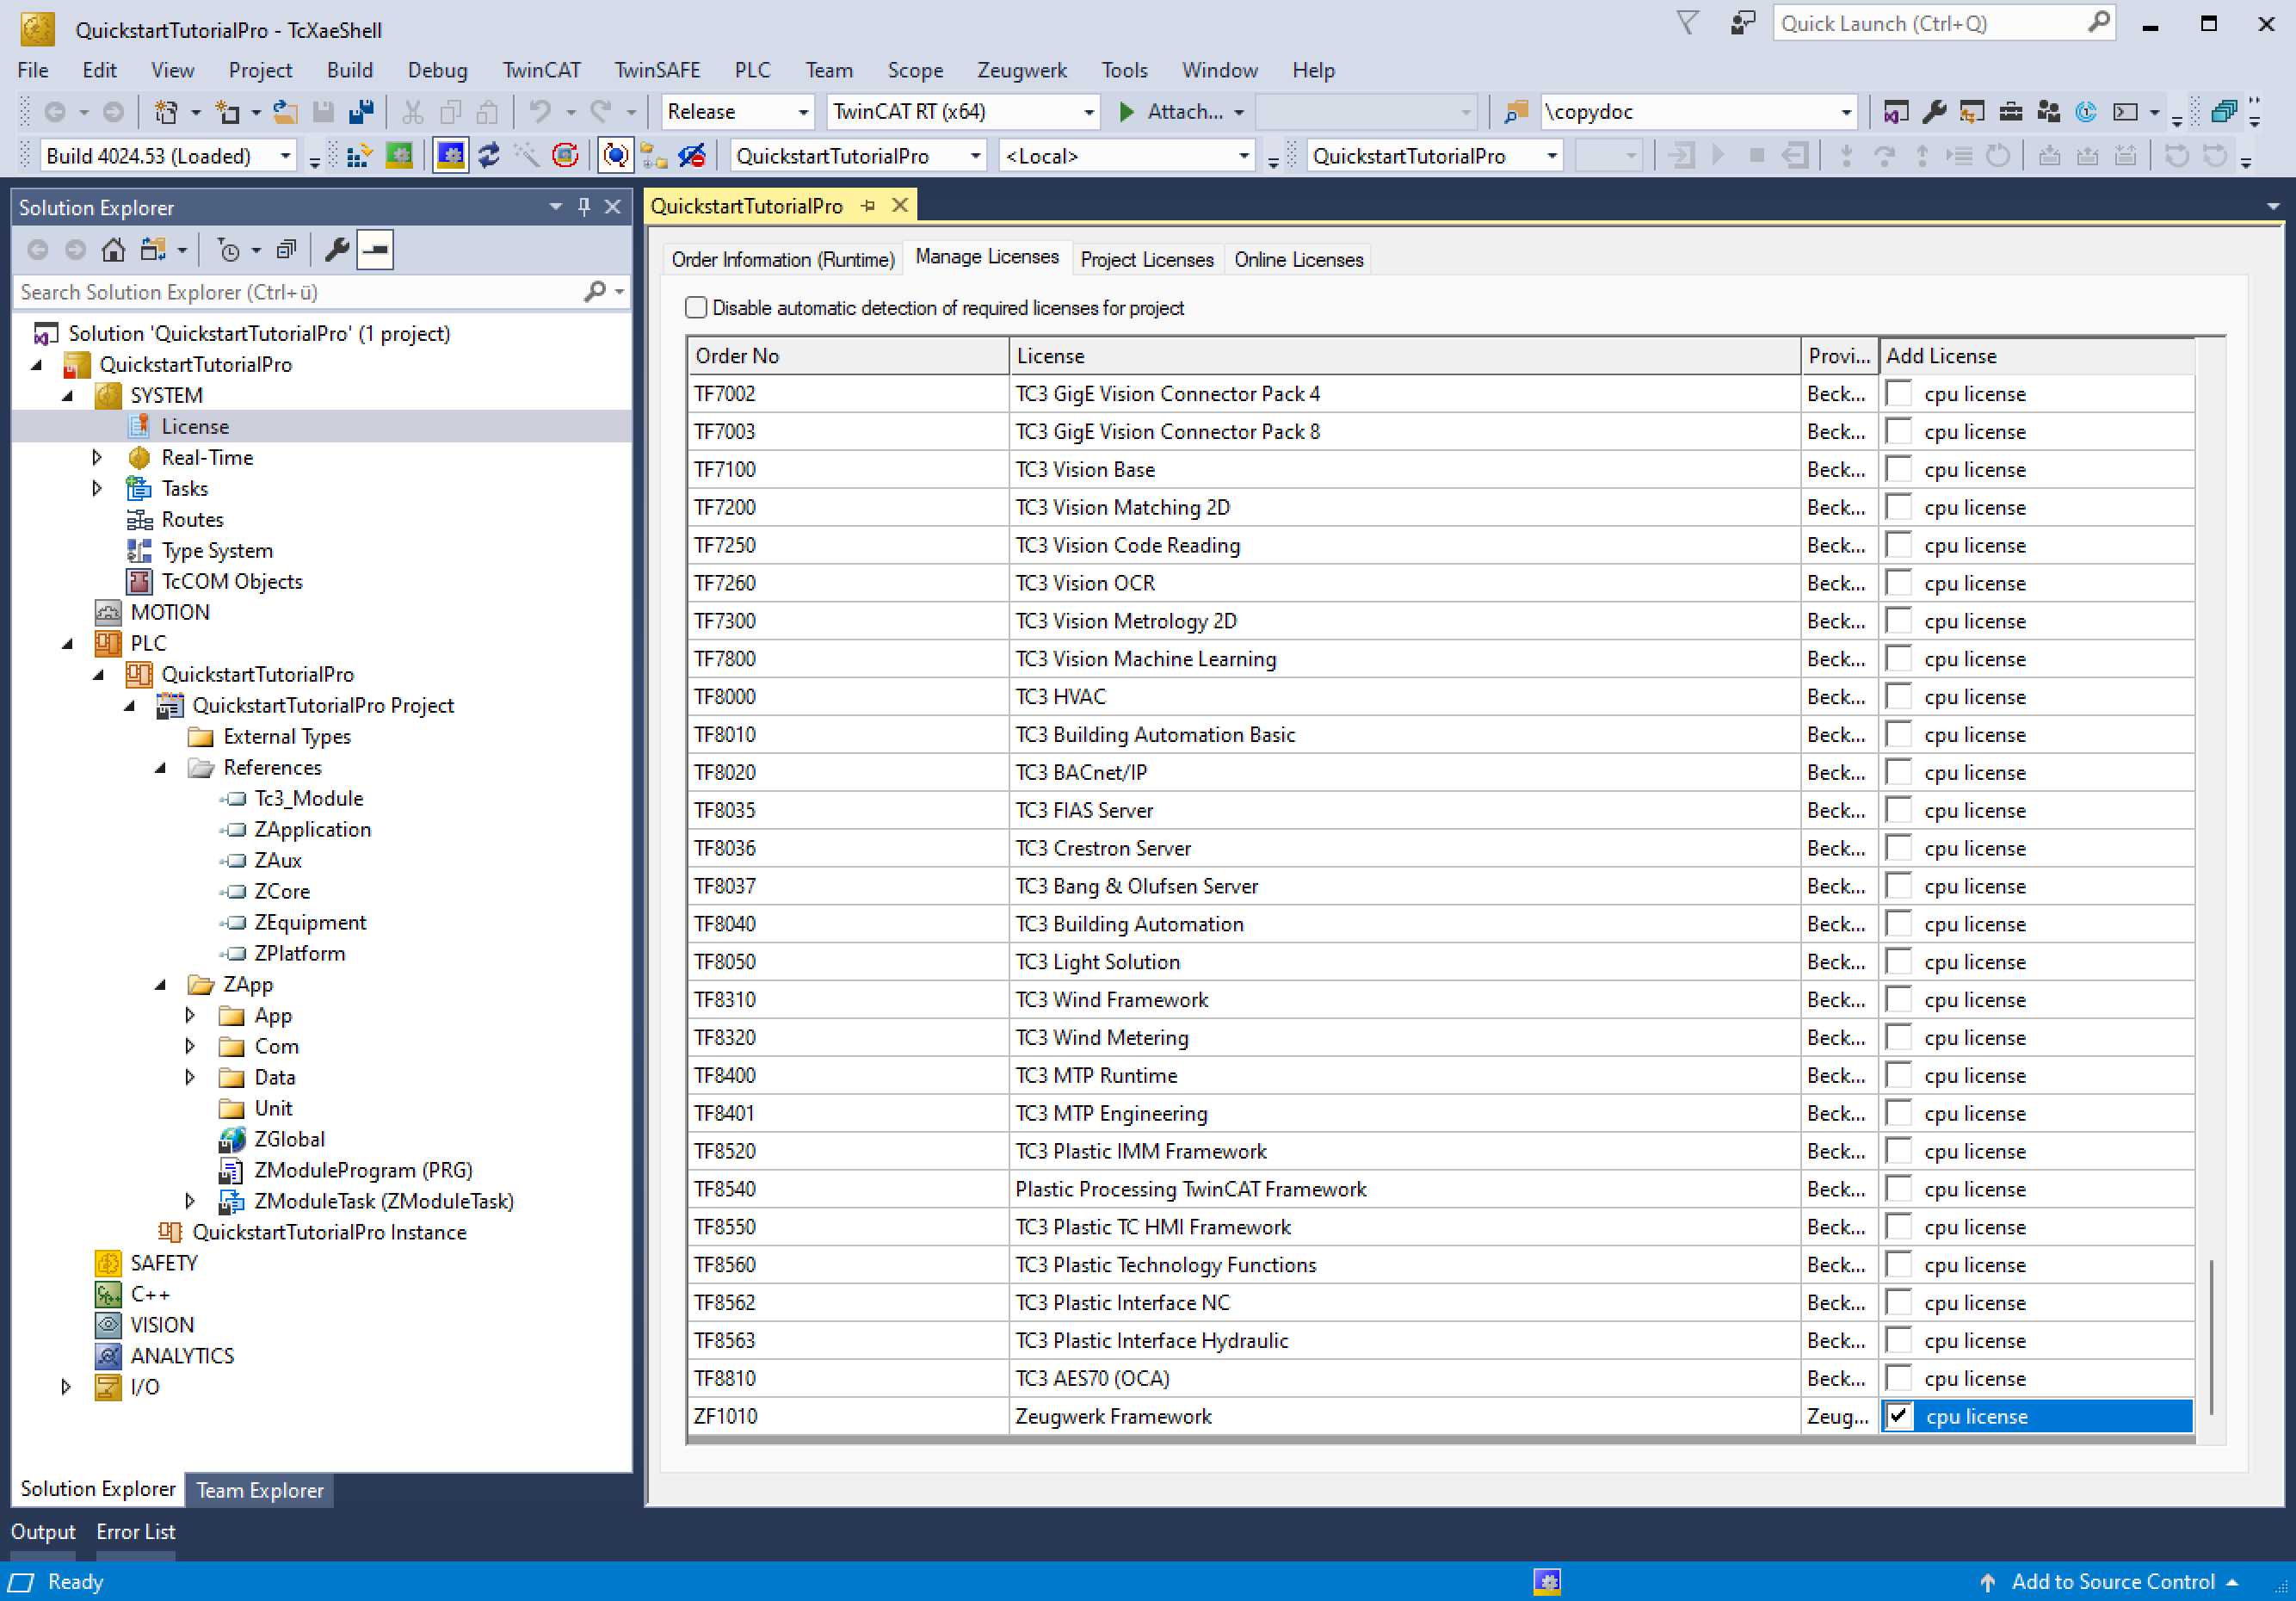
Task: Click the Properties wrench in Solution Explorer
Action: point(336,250)
